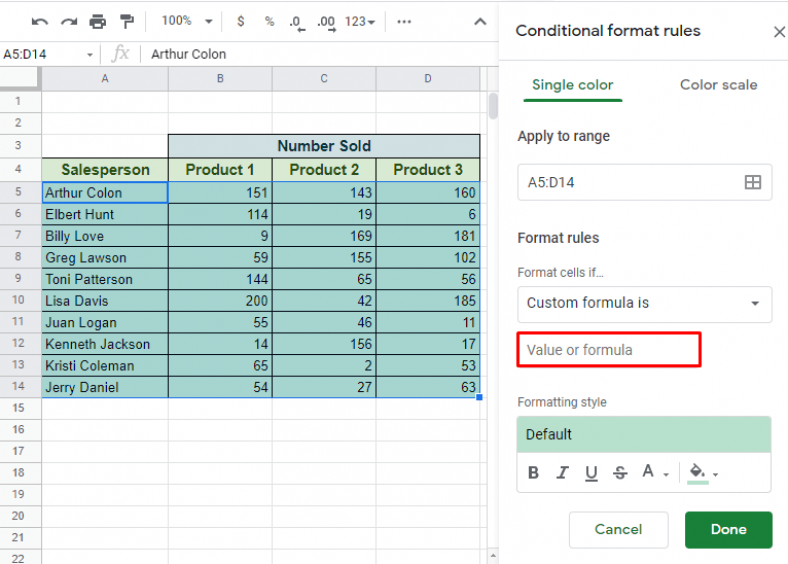Click the Print icon

[x=98, y=21]
